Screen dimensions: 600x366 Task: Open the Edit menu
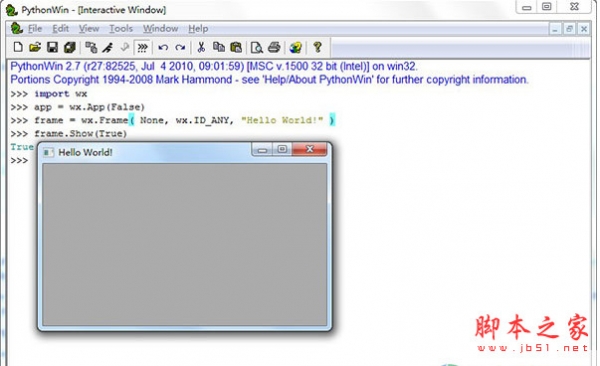click(60, 29)
